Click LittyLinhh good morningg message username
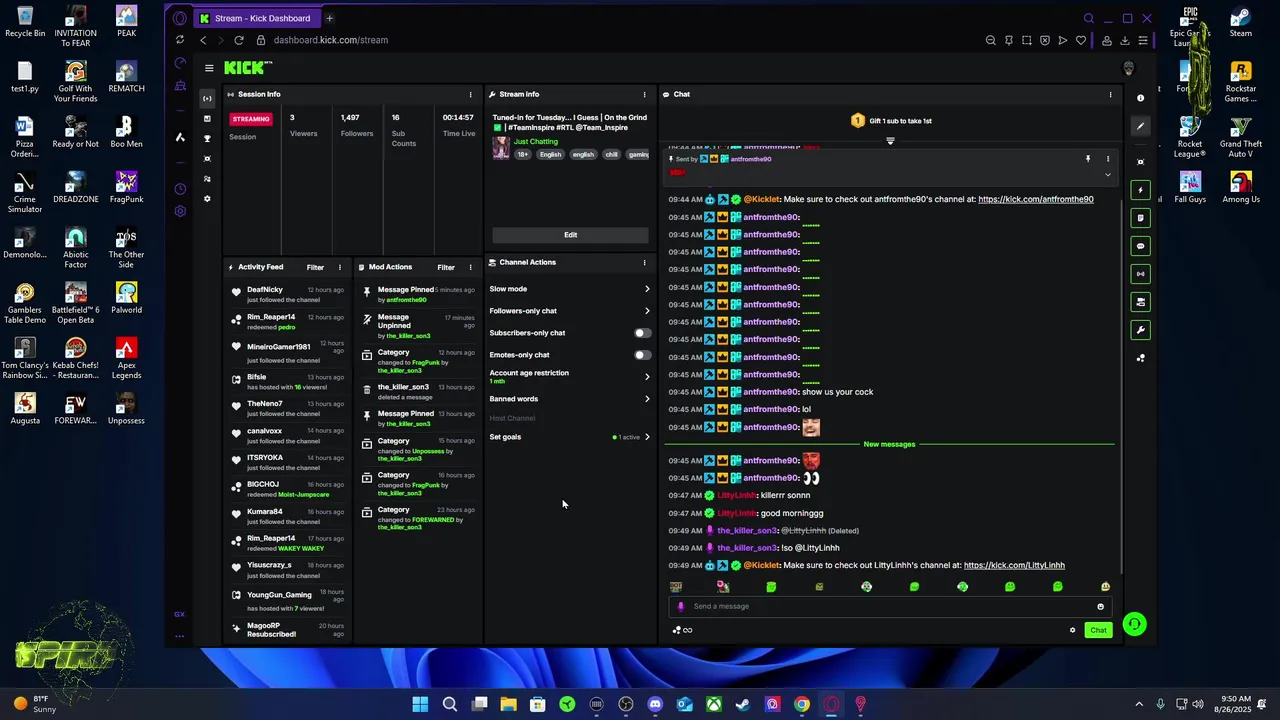The image size is (1280, 720). (737, 513)
